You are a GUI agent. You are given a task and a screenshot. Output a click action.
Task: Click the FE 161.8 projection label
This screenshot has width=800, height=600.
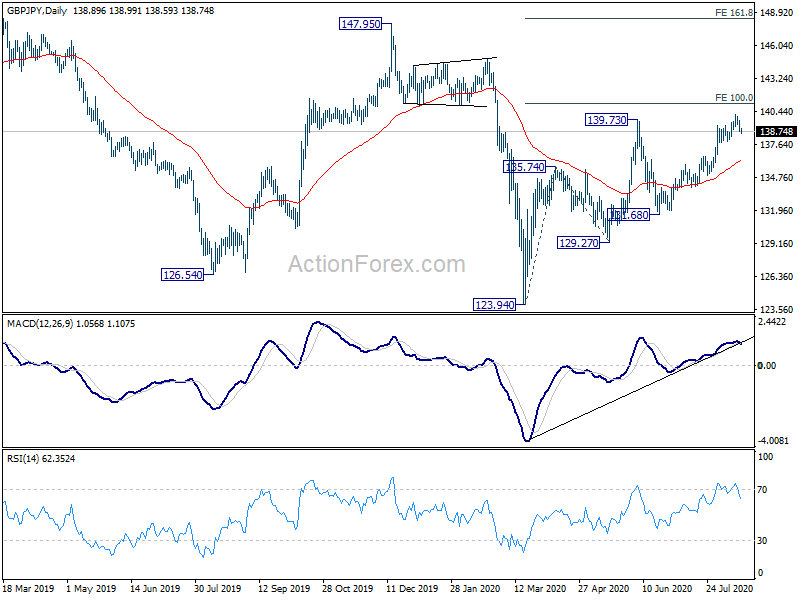point(734,13)
